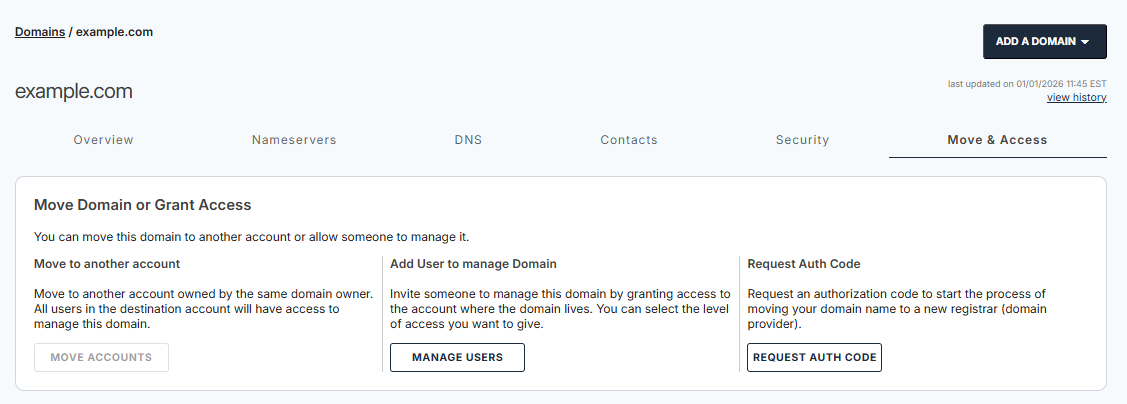Switch to the Overview tab
The height and width of the screenshot is (404, 1127).
(103, 140)
